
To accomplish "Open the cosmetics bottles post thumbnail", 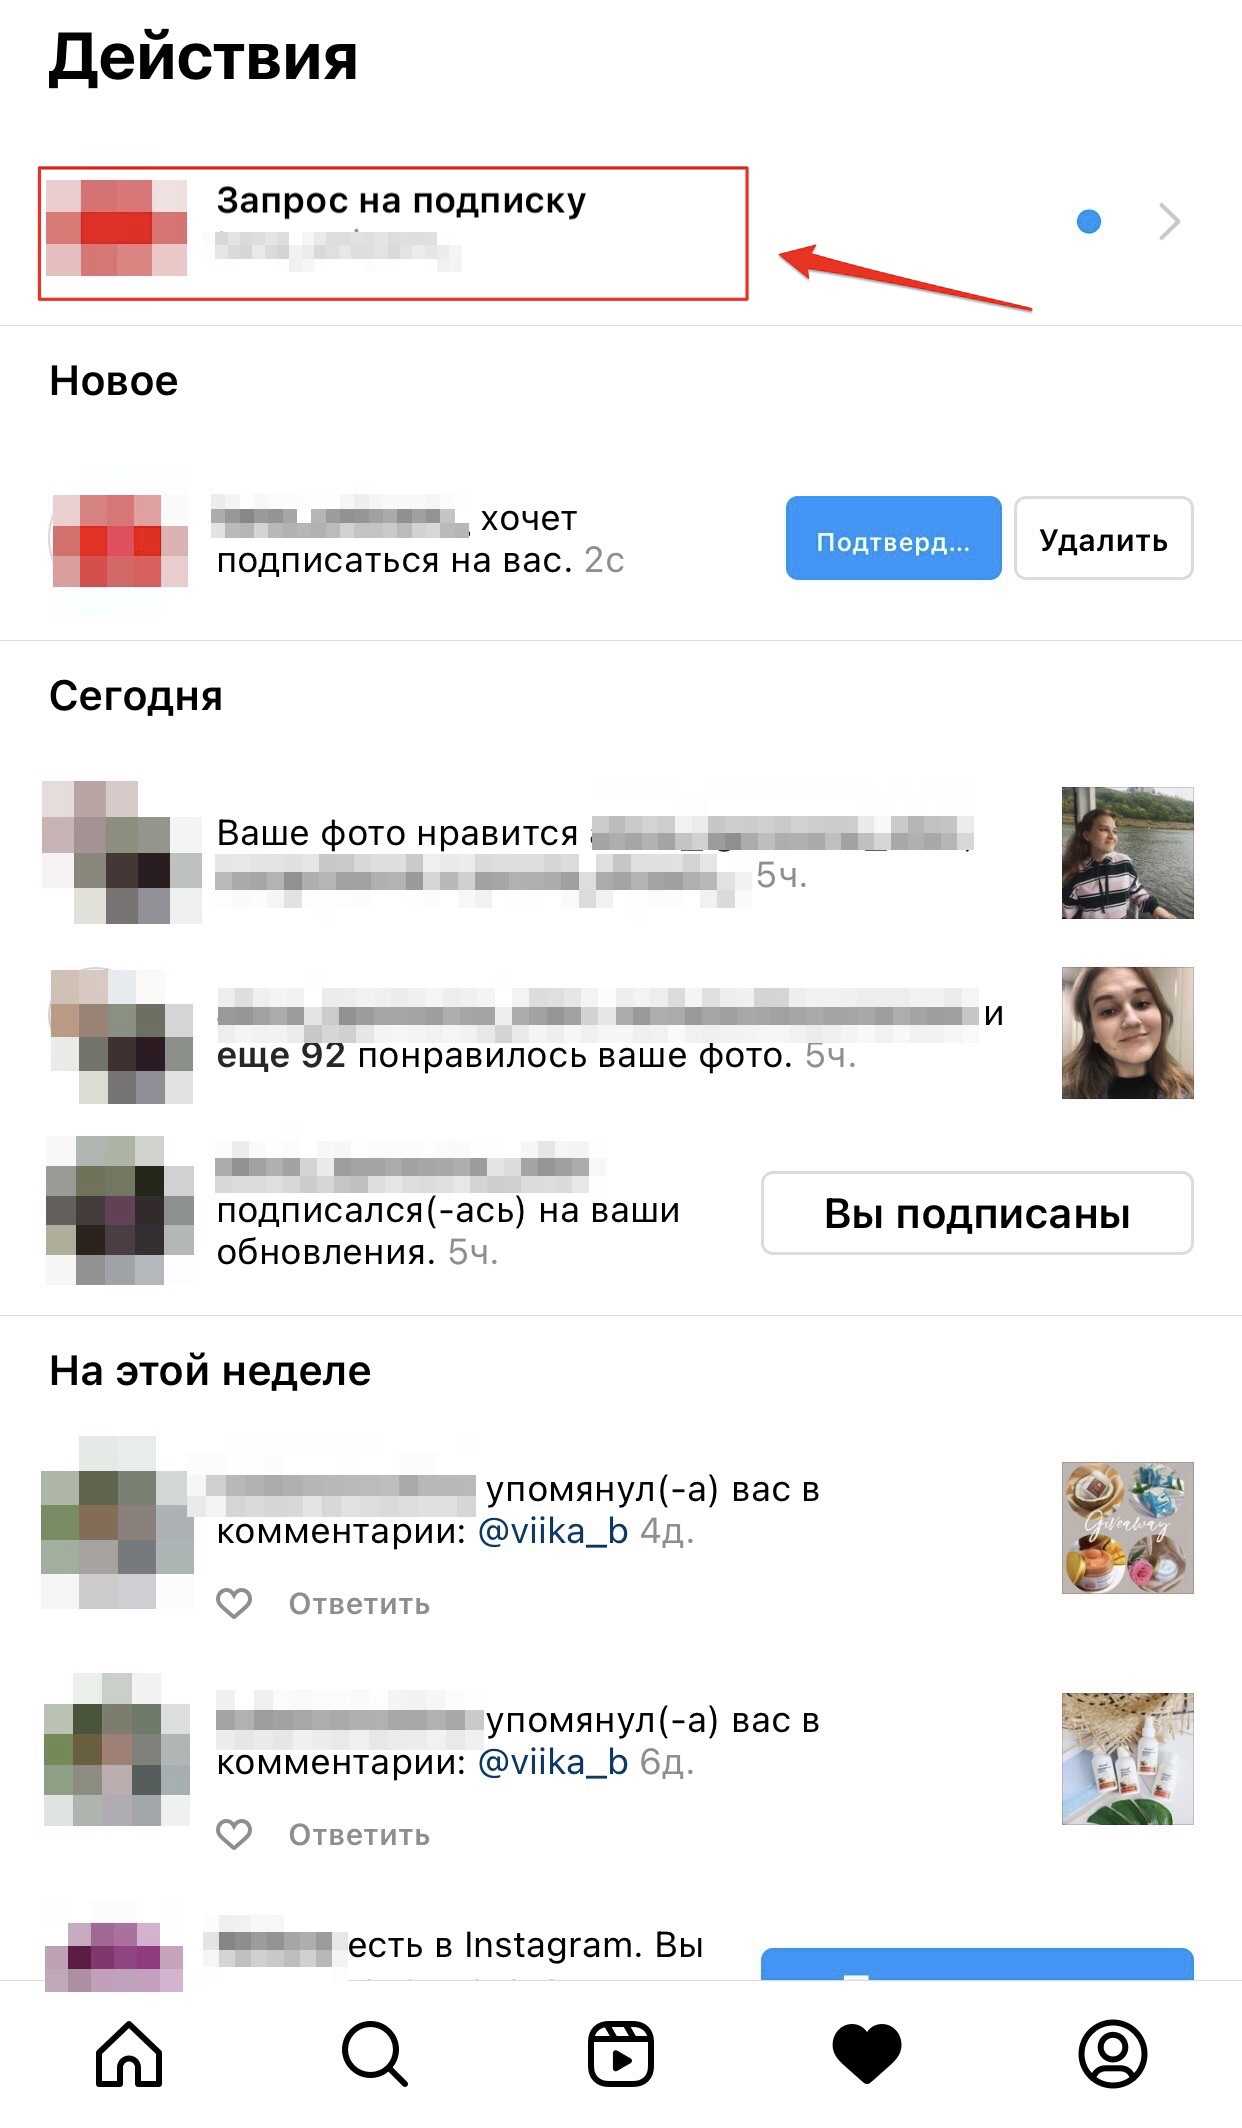I will pyautogui.click(x=1127, y=1759).
